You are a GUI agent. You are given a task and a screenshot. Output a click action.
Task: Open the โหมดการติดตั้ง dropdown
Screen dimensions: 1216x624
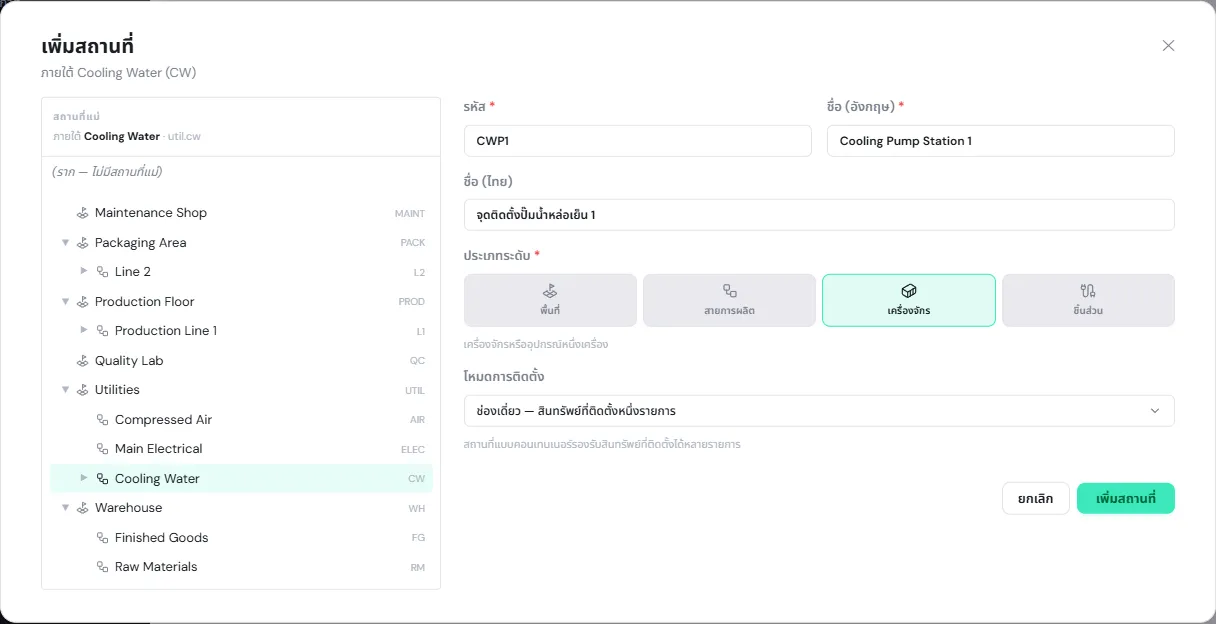(x=819, y=411)
